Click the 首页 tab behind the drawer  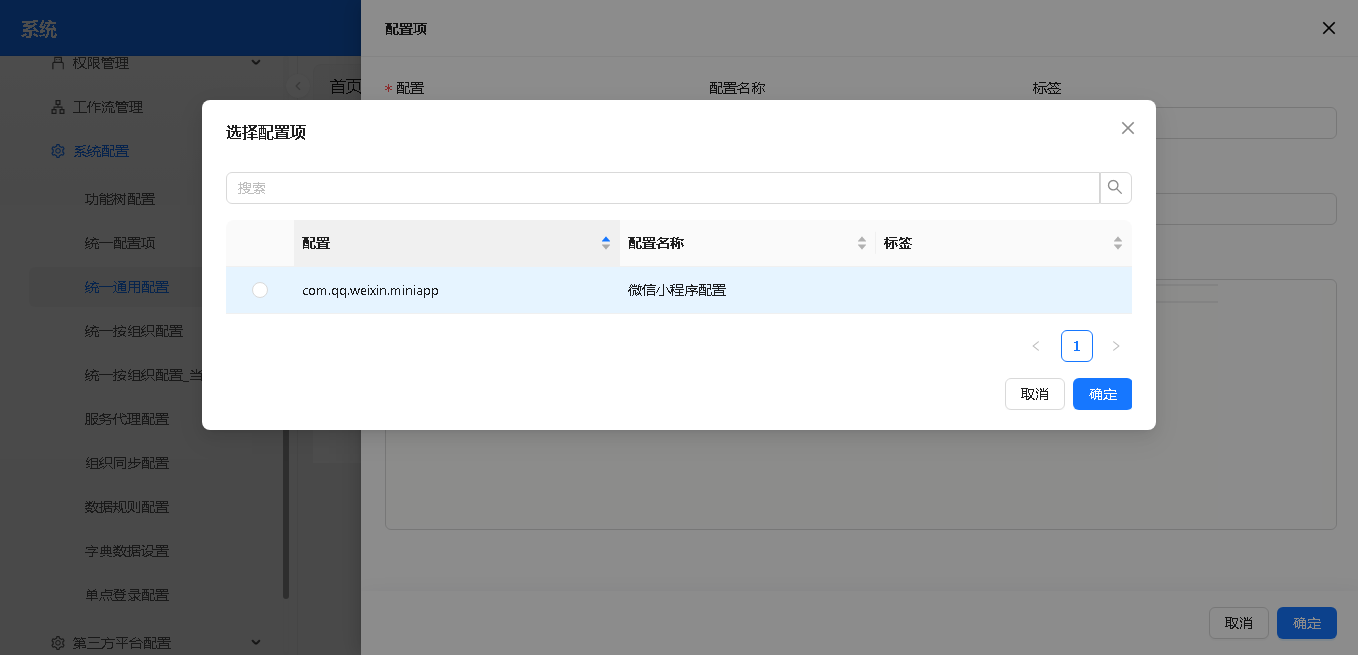click(345, 87)
